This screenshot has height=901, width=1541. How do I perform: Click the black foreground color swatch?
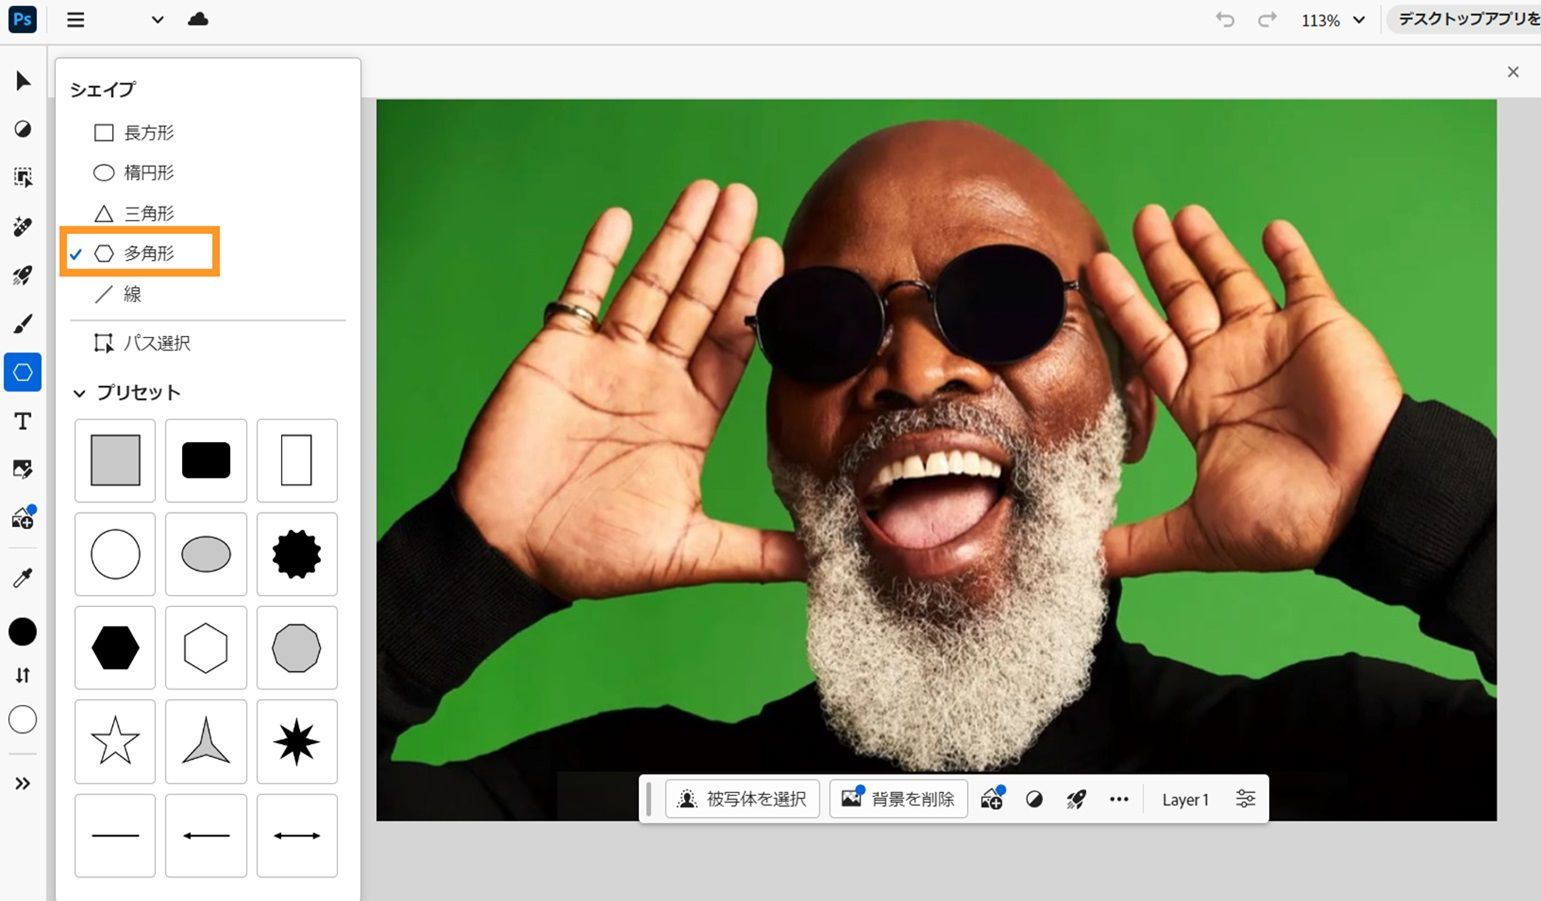(22, 631)
